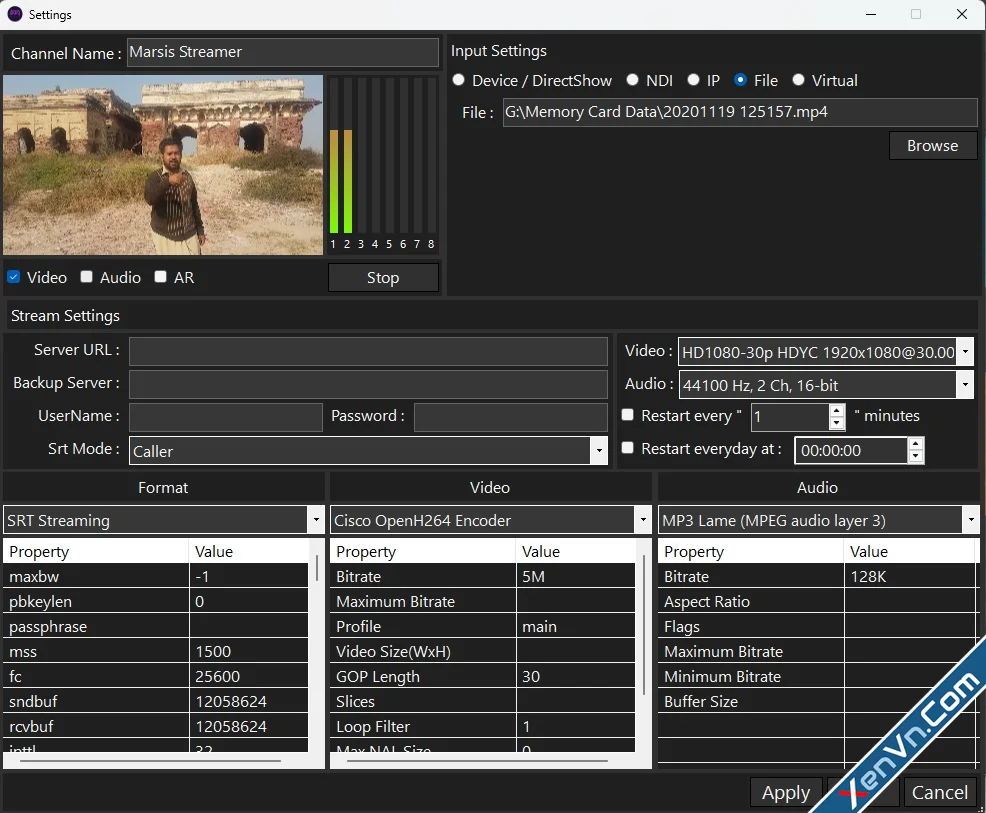
Task: Open the Srt Mode Caller dropdown
Action: click(599, 451)
